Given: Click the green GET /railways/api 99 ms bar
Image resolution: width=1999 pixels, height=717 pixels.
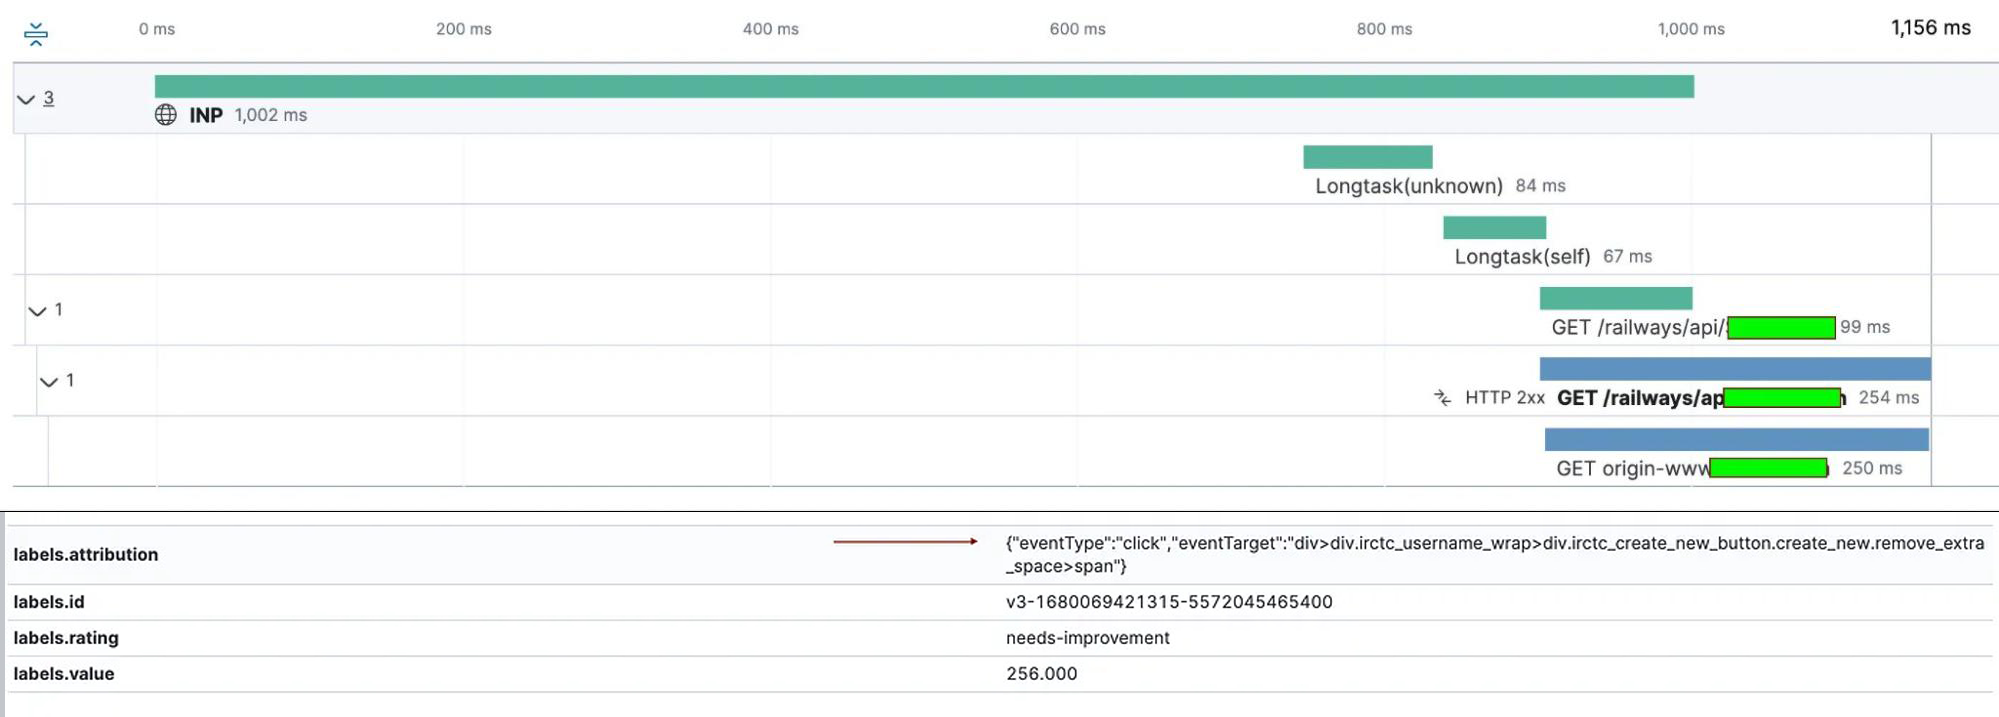Looking at the screenshot, I should coord(1615,298).
